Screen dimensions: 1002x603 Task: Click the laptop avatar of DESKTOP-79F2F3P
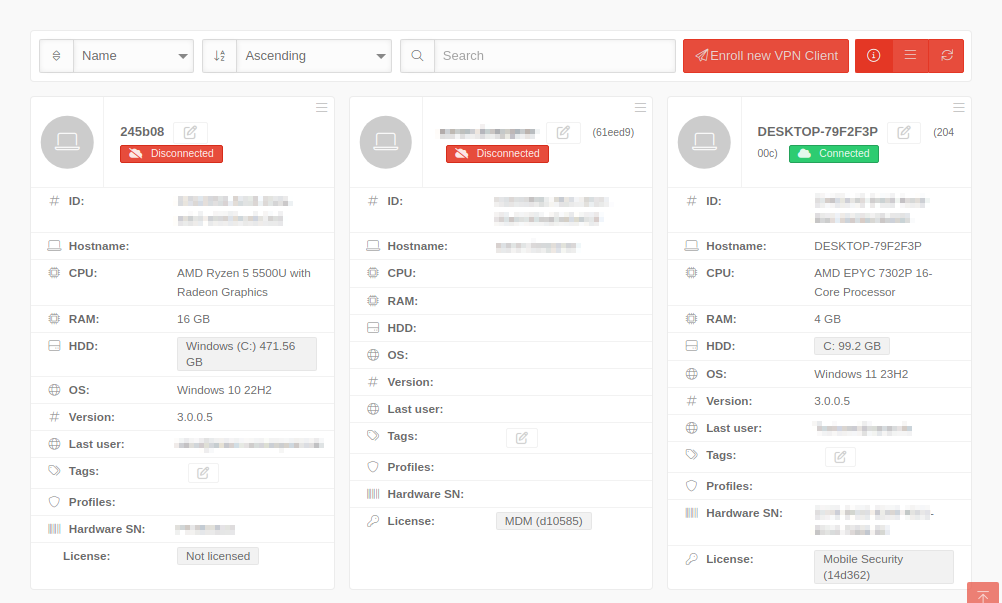pyautogui.click(x=704, y=142)
